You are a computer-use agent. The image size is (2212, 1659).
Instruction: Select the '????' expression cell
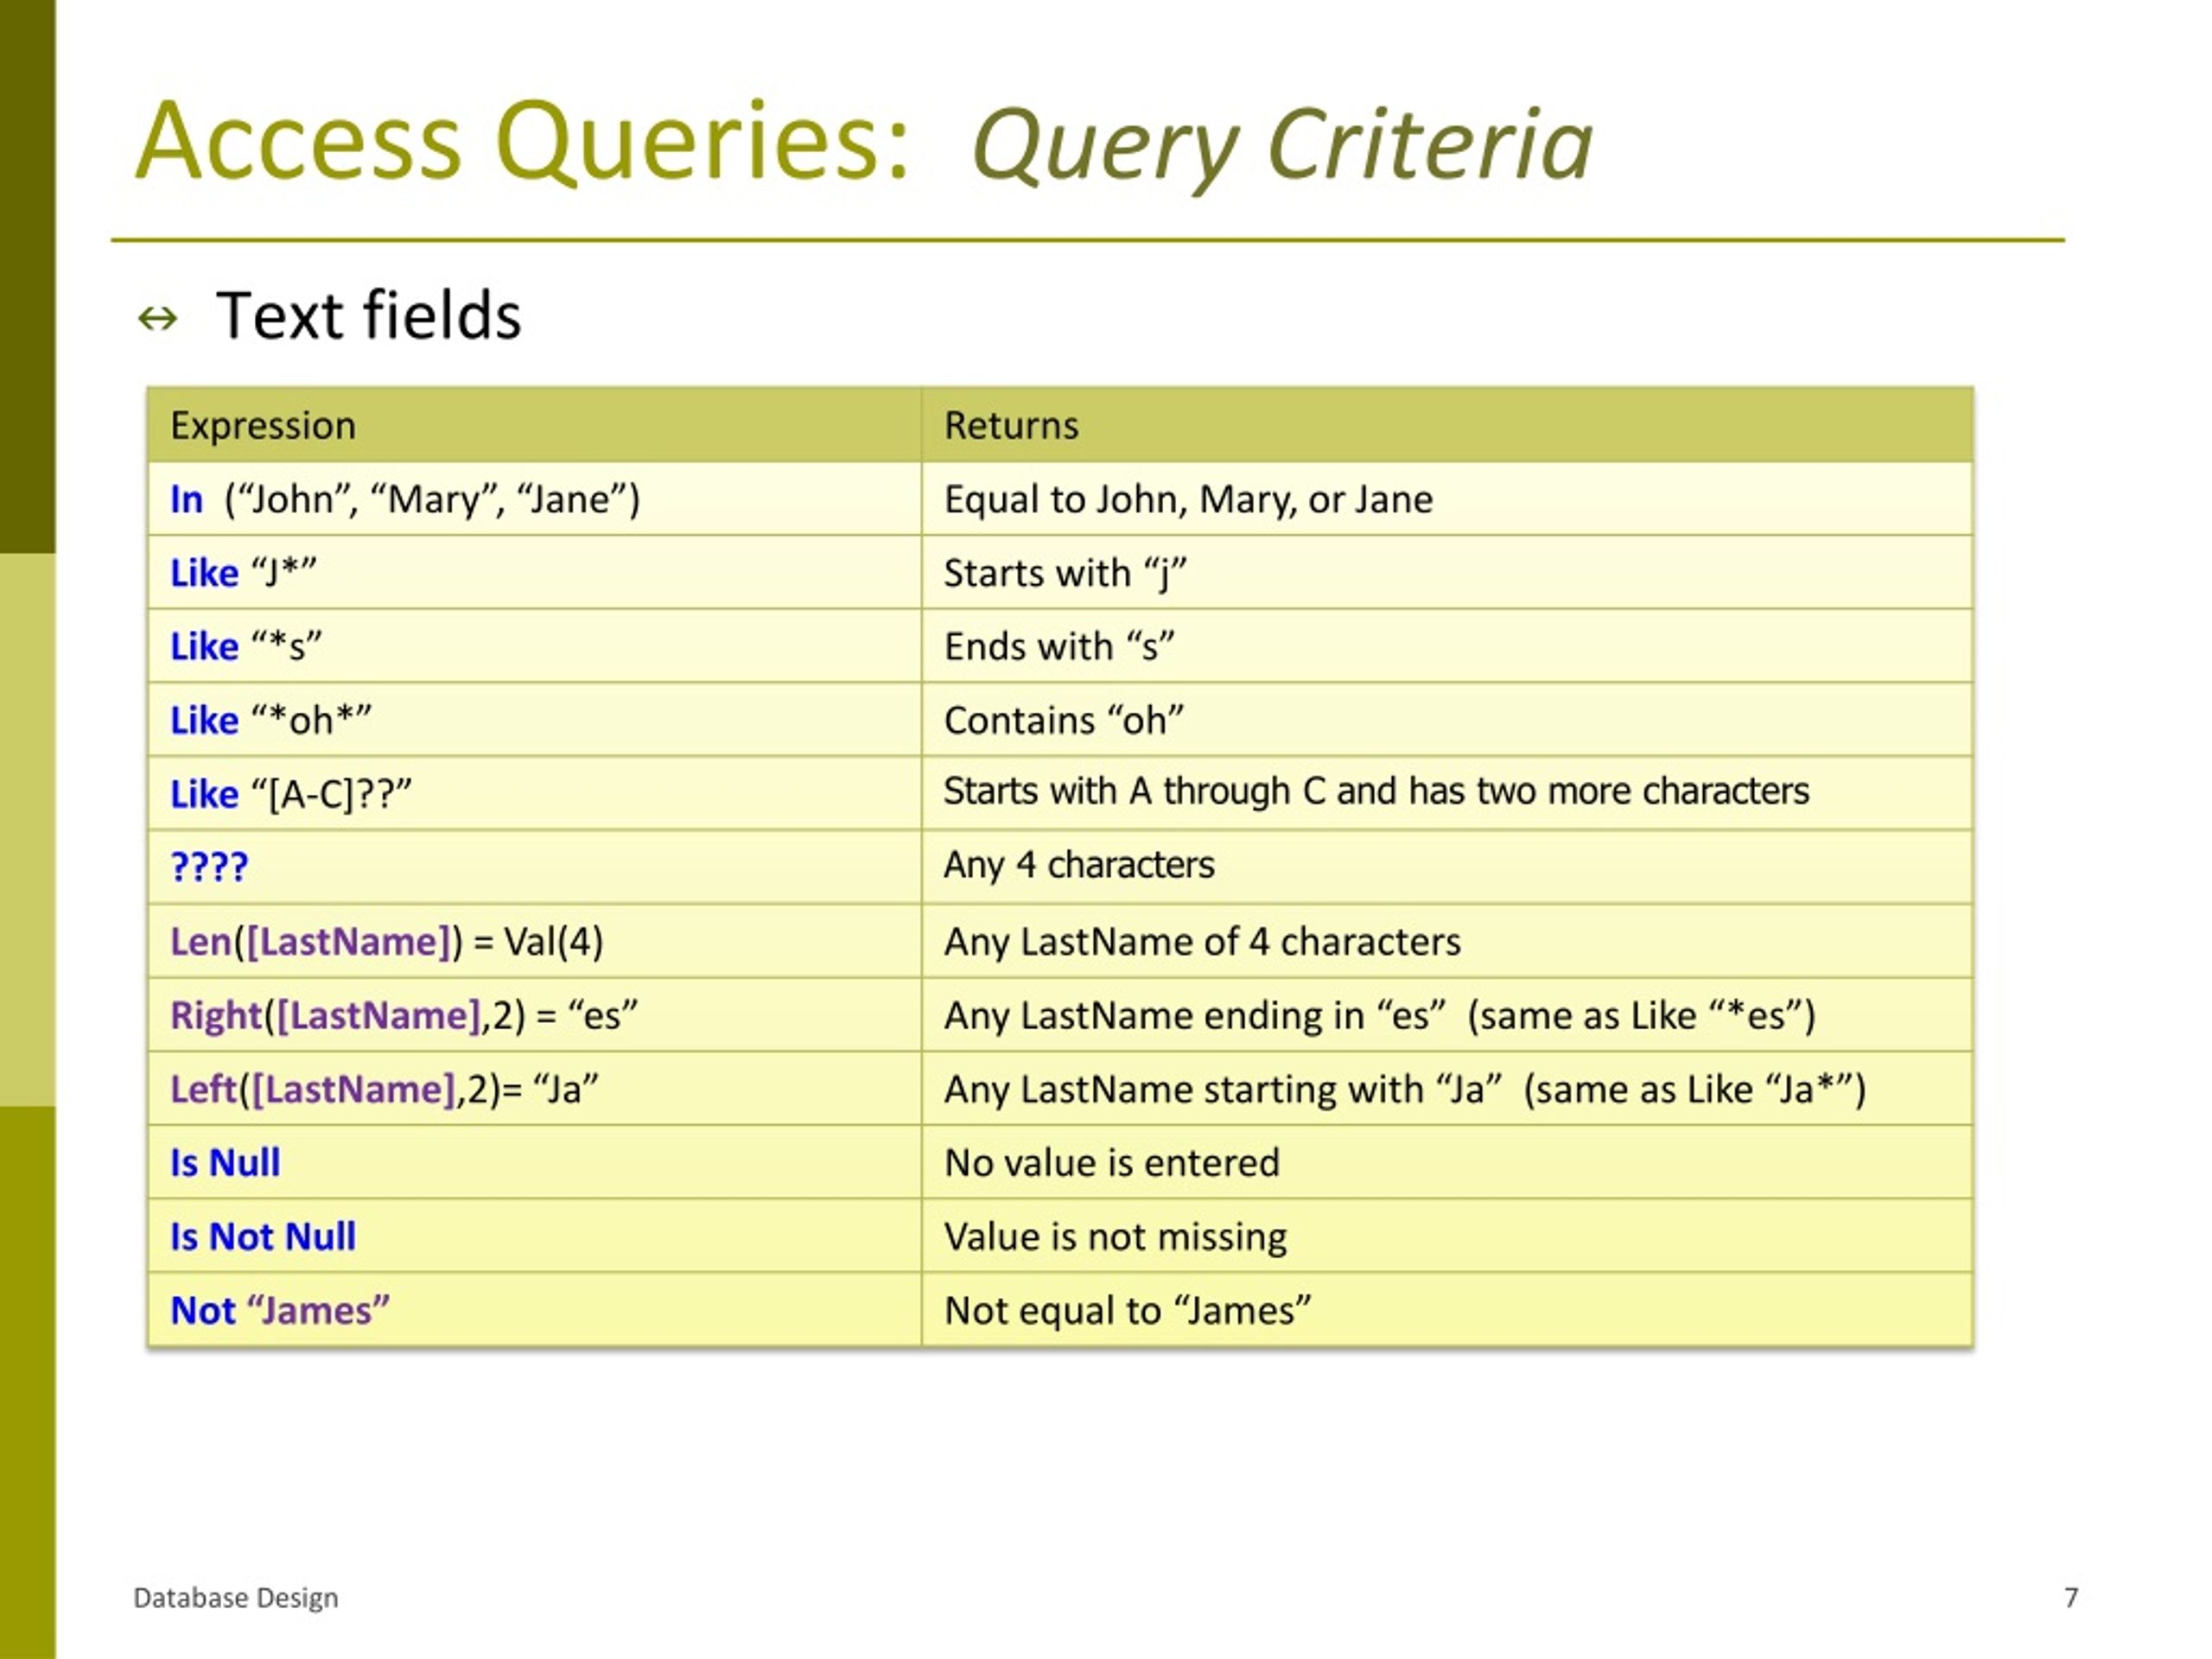534,867
